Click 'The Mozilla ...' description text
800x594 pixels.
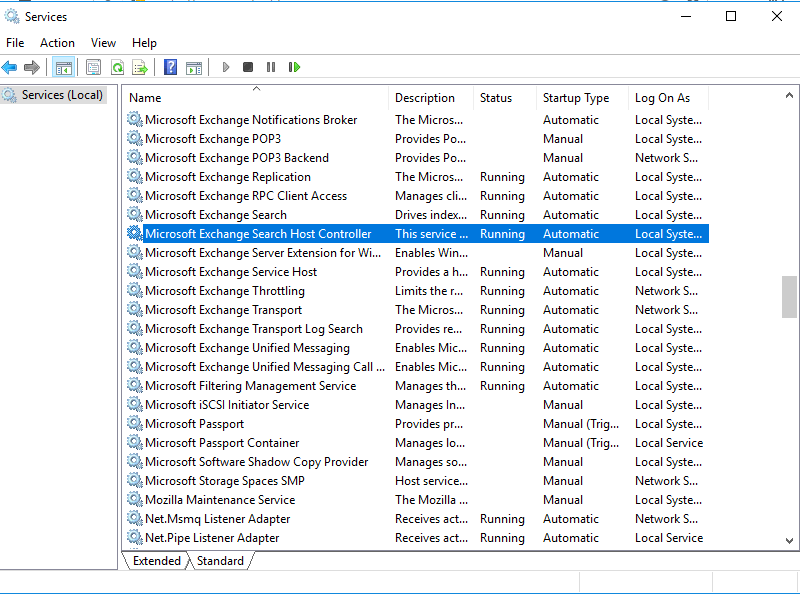pyautogui.click(x=431, y=499)
